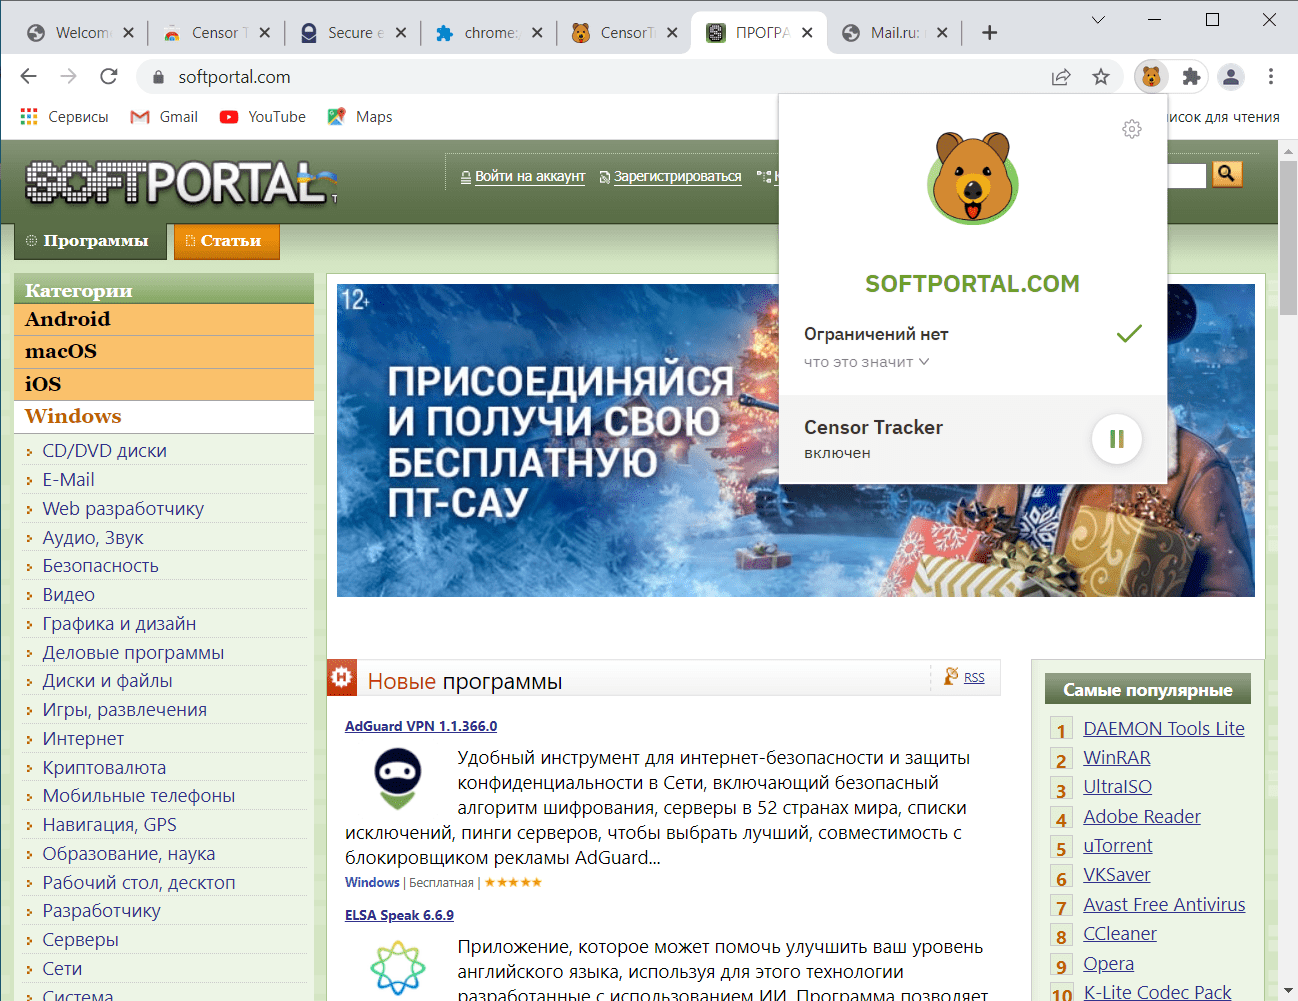Go back to the previous page
The height and width of the screenshot is (1001, 1298).
[28, 77]
